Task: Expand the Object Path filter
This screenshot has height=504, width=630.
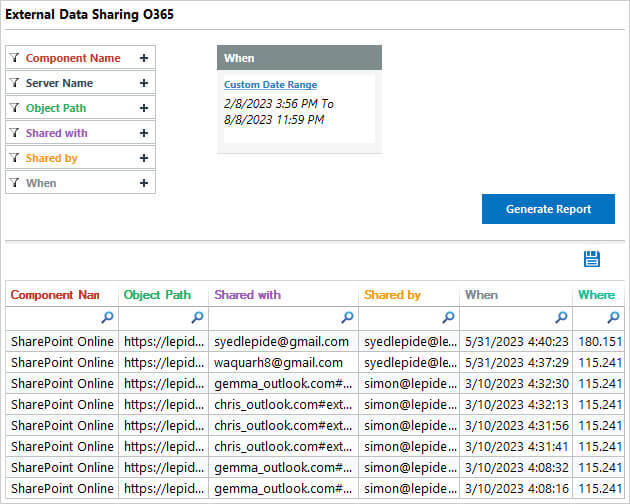Action: 144,108
